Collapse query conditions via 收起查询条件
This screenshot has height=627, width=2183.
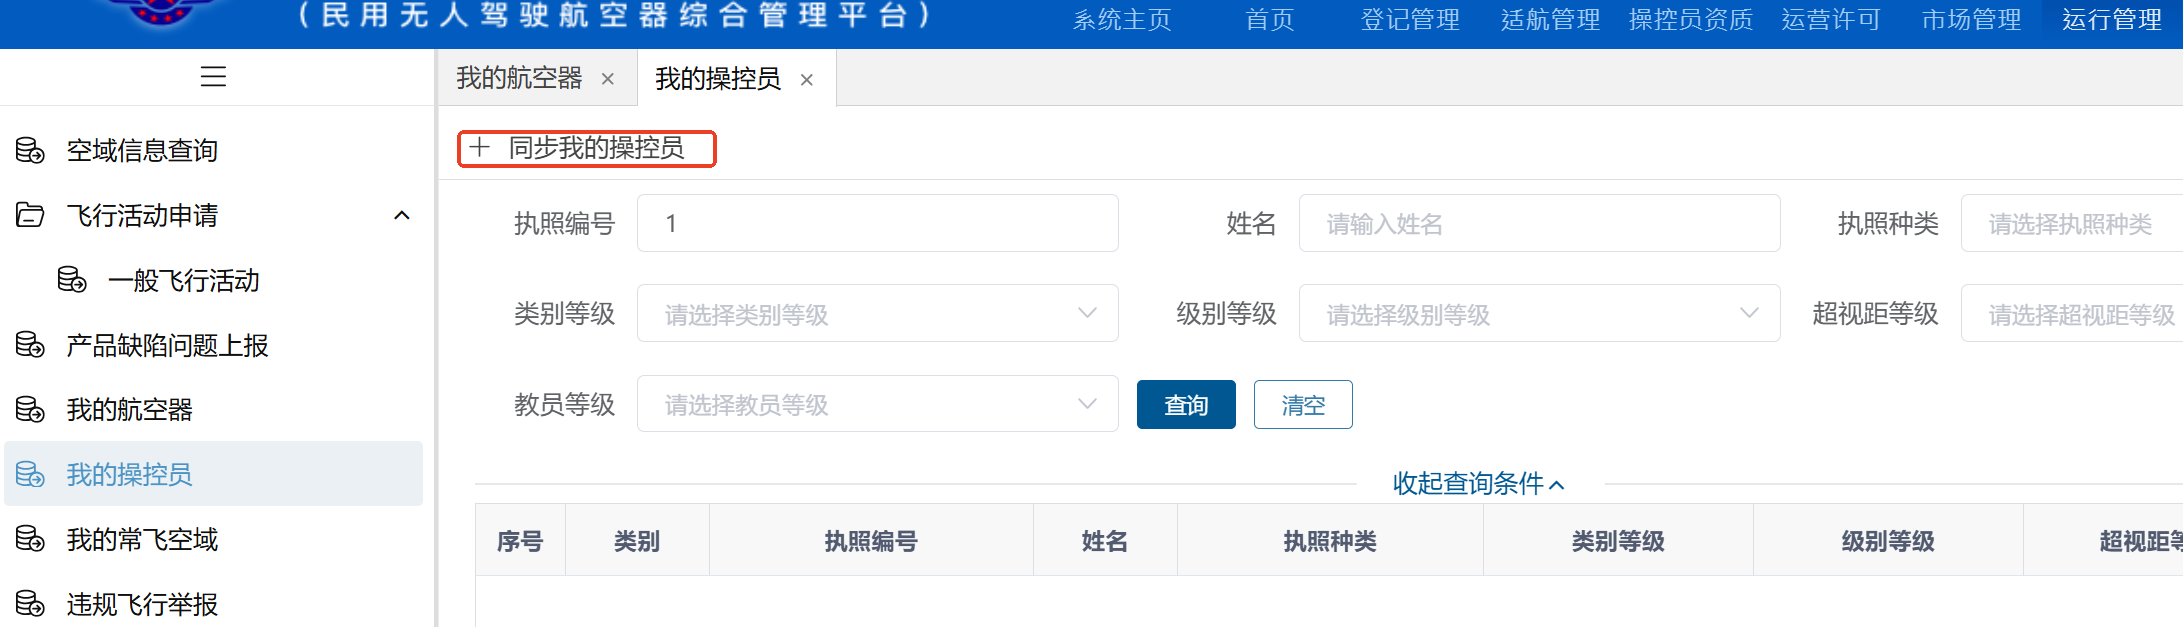1479,484
